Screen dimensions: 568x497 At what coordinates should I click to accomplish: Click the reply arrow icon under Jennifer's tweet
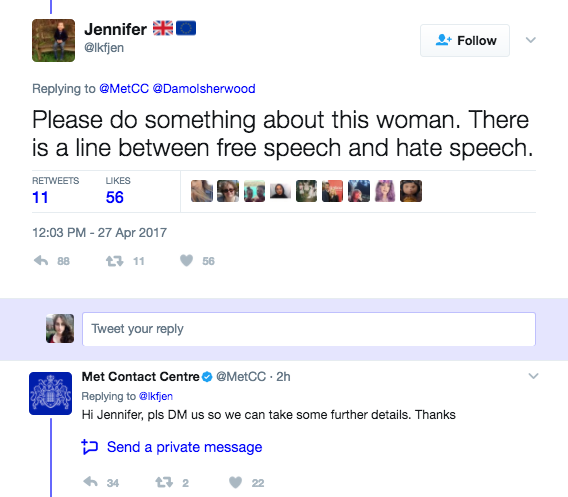(41, 261)
